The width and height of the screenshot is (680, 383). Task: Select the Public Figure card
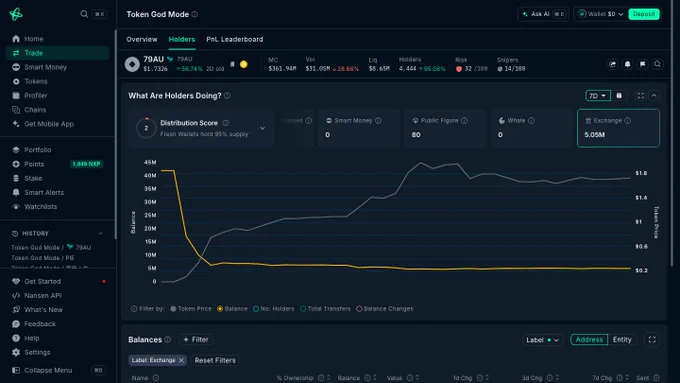point(445,128)
